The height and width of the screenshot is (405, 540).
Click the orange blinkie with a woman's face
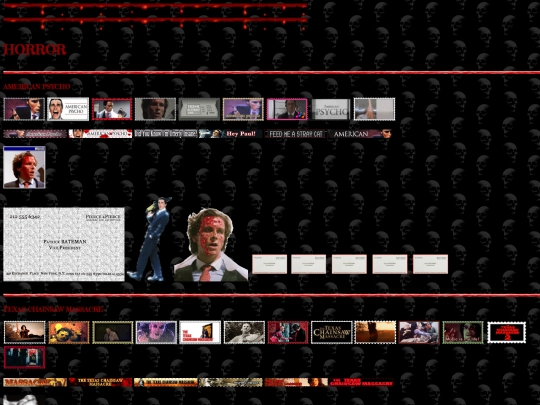pyautogui.click(x=296, y=382)
